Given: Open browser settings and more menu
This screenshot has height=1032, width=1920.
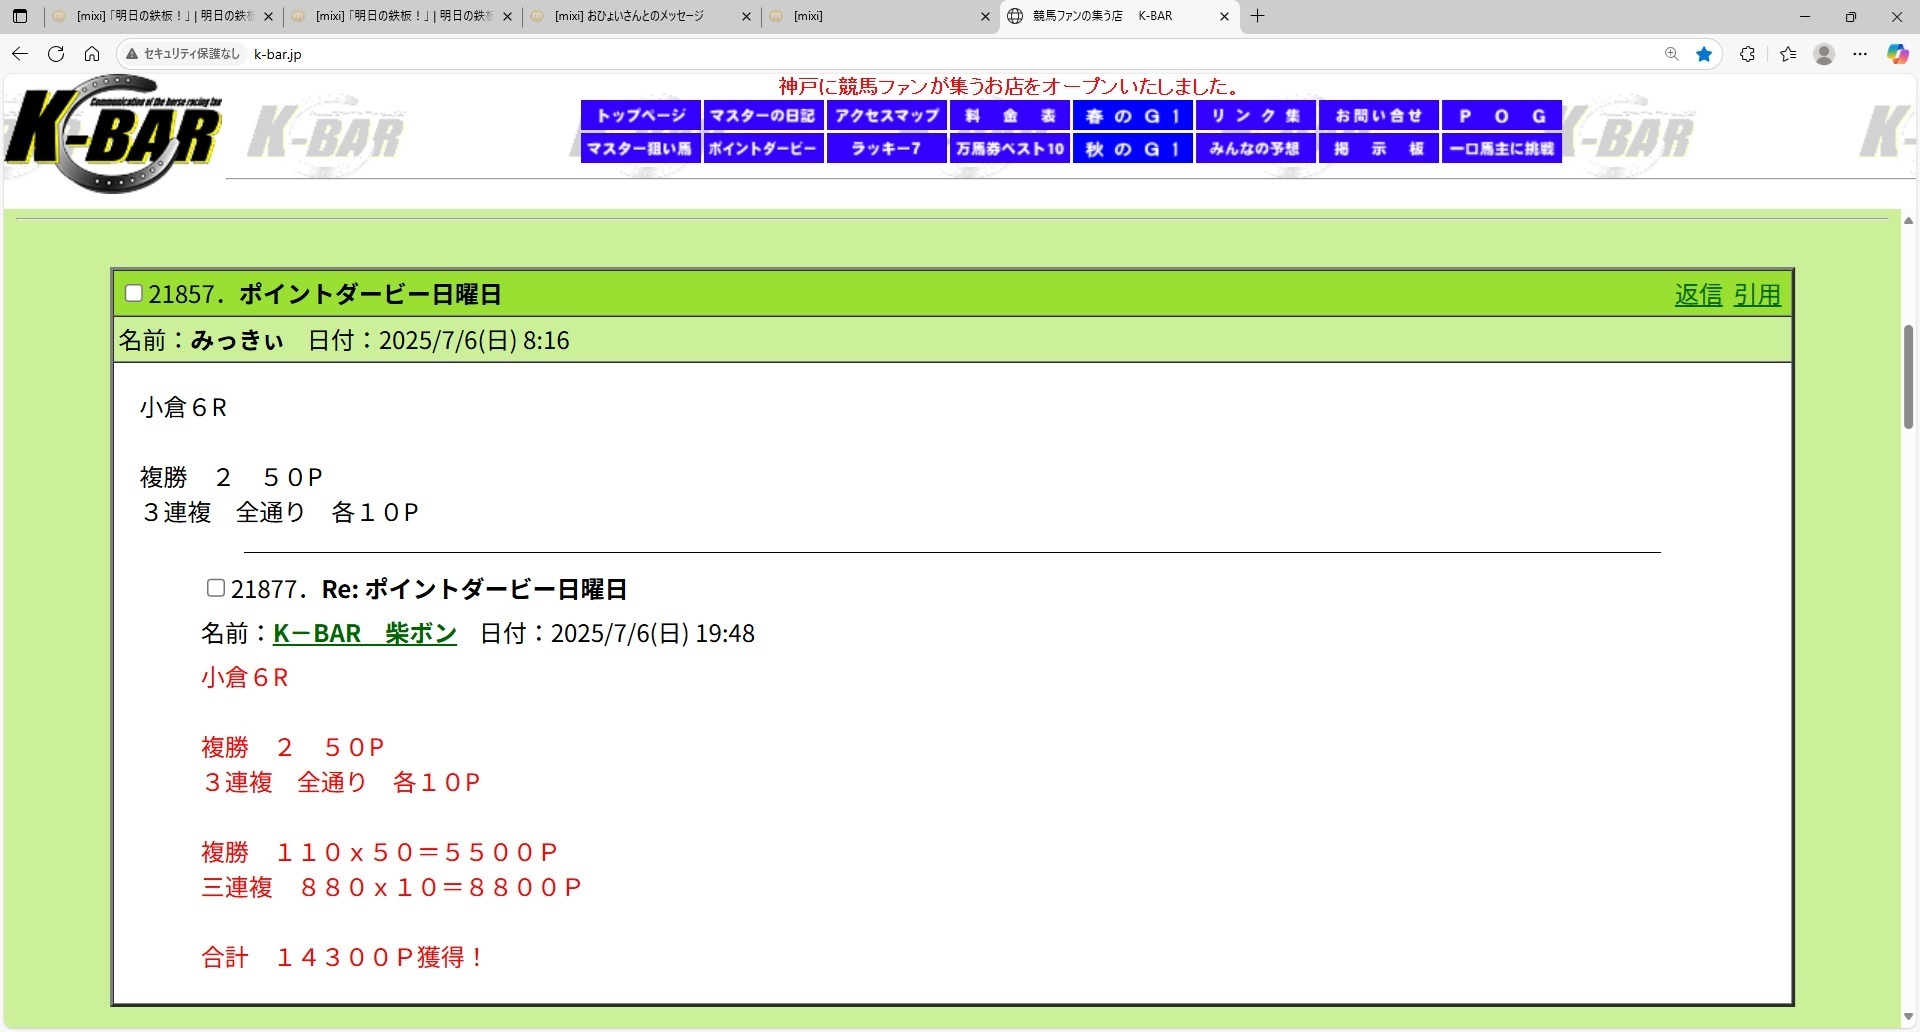Looking at the screenshot, I should click(x=1860, y=54).
